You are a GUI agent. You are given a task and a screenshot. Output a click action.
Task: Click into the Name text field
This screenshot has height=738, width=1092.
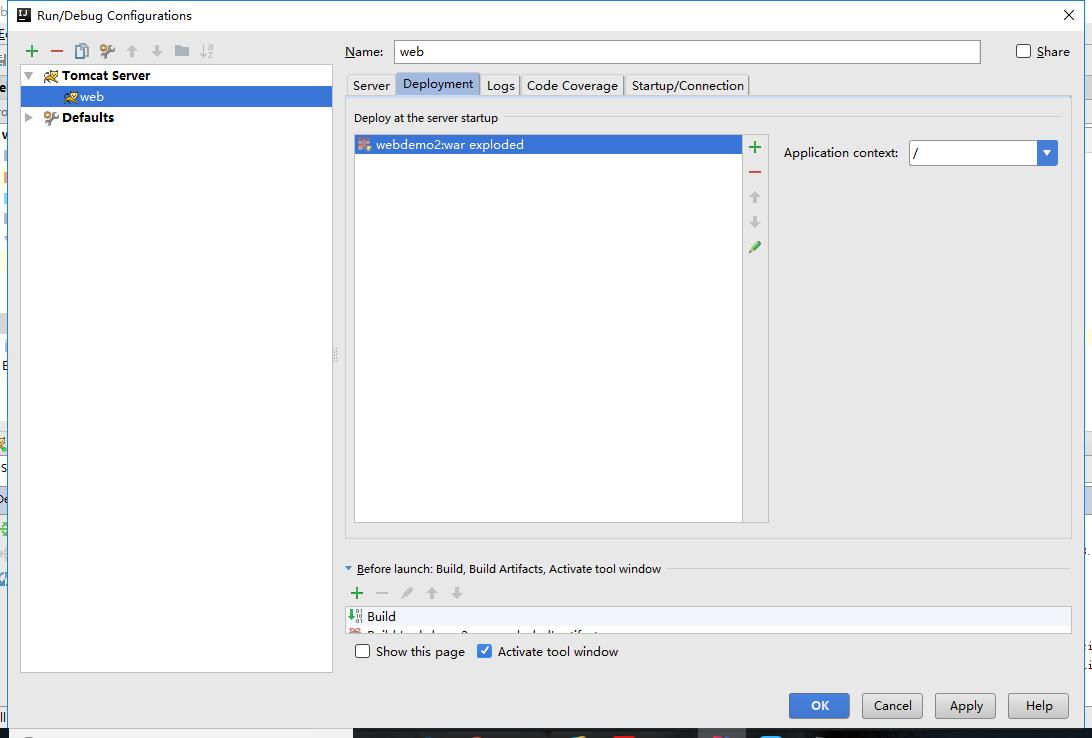pyautogui.click(x=687, y=52)
